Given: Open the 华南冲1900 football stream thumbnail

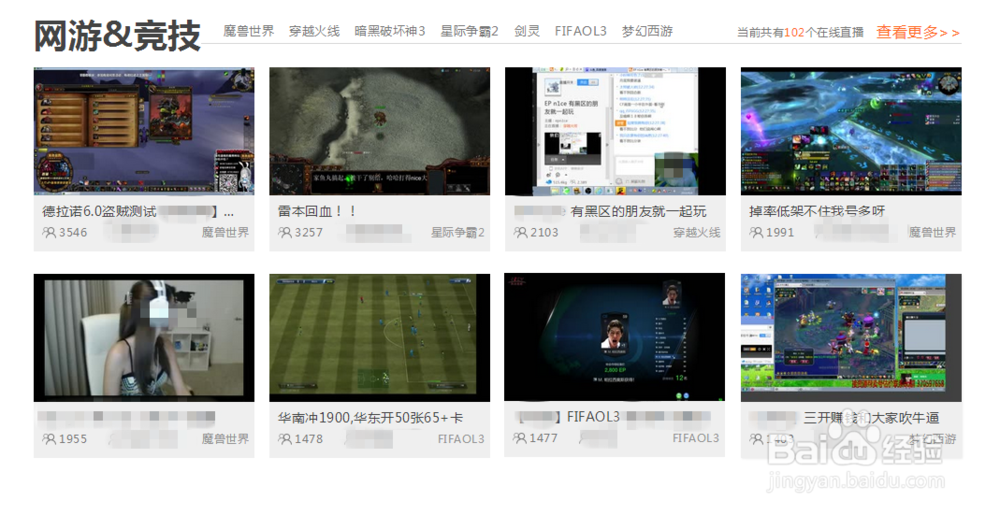Looking at the screenshot, I should 379,338.
